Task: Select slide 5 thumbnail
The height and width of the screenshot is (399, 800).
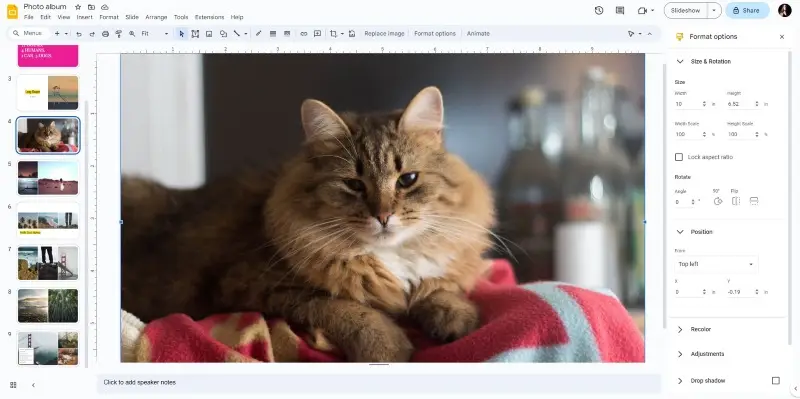Action: click(x=48, y=178)
